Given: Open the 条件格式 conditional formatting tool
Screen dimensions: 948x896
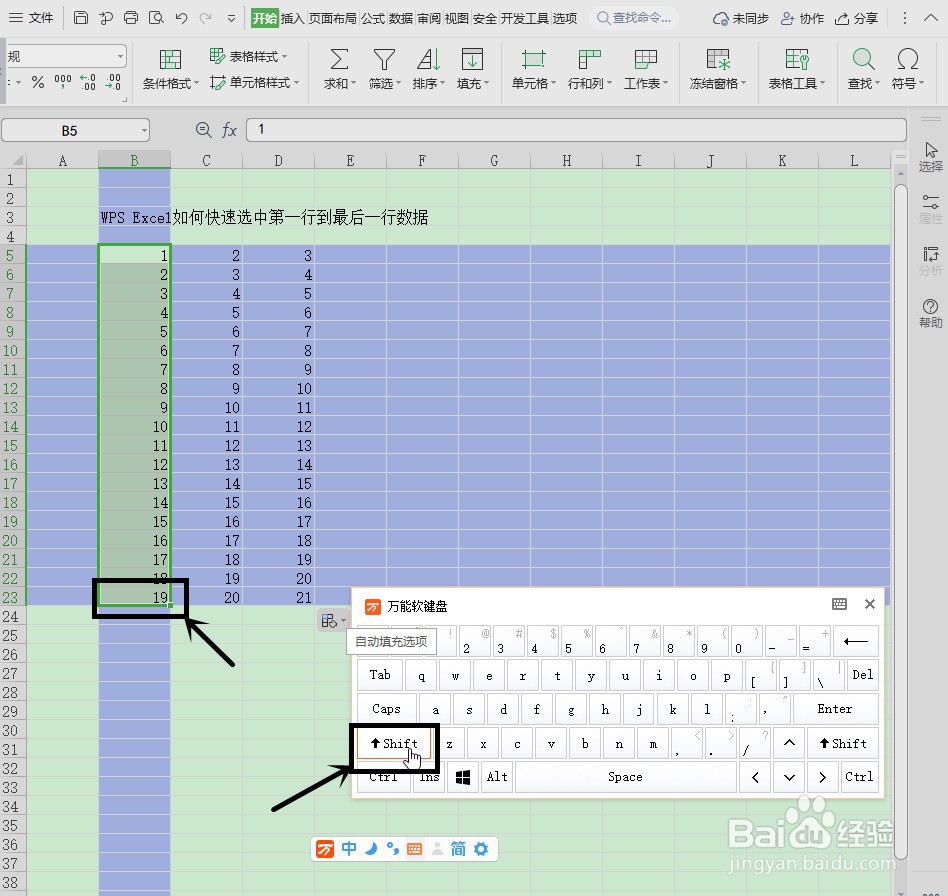Looking at the screenshot, I should pyautogui.click(x=170, y=70).
